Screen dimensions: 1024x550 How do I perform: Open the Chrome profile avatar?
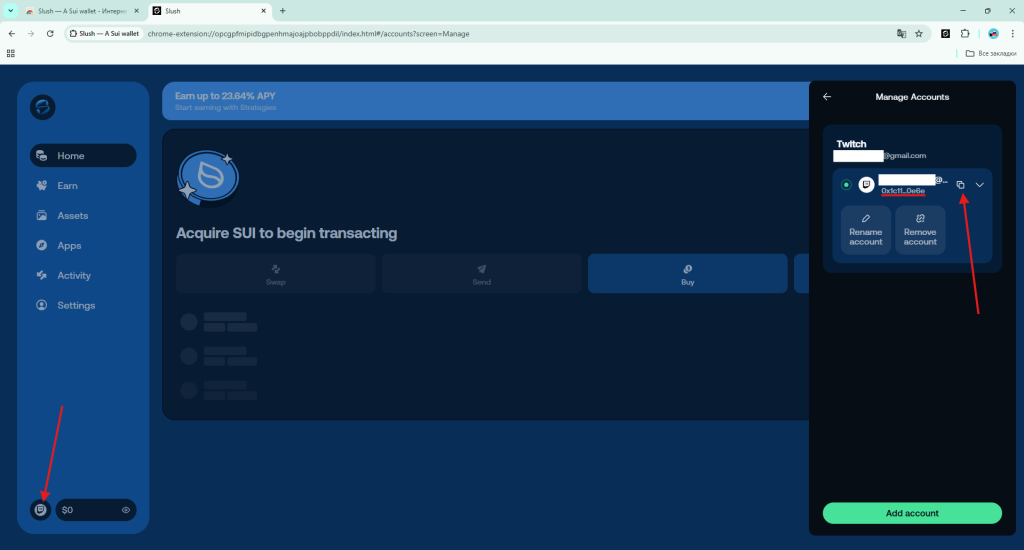993,33
